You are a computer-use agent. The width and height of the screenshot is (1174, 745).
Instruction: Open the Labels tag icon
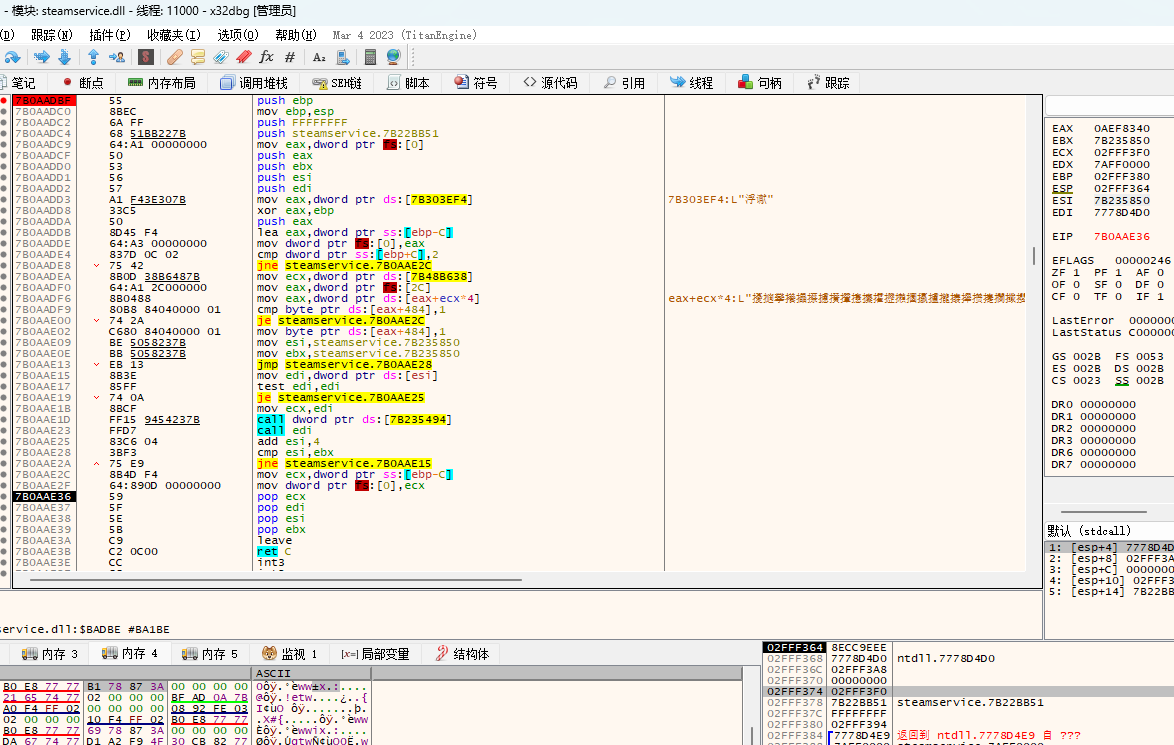pyautogui.click(x=221, y=57)
